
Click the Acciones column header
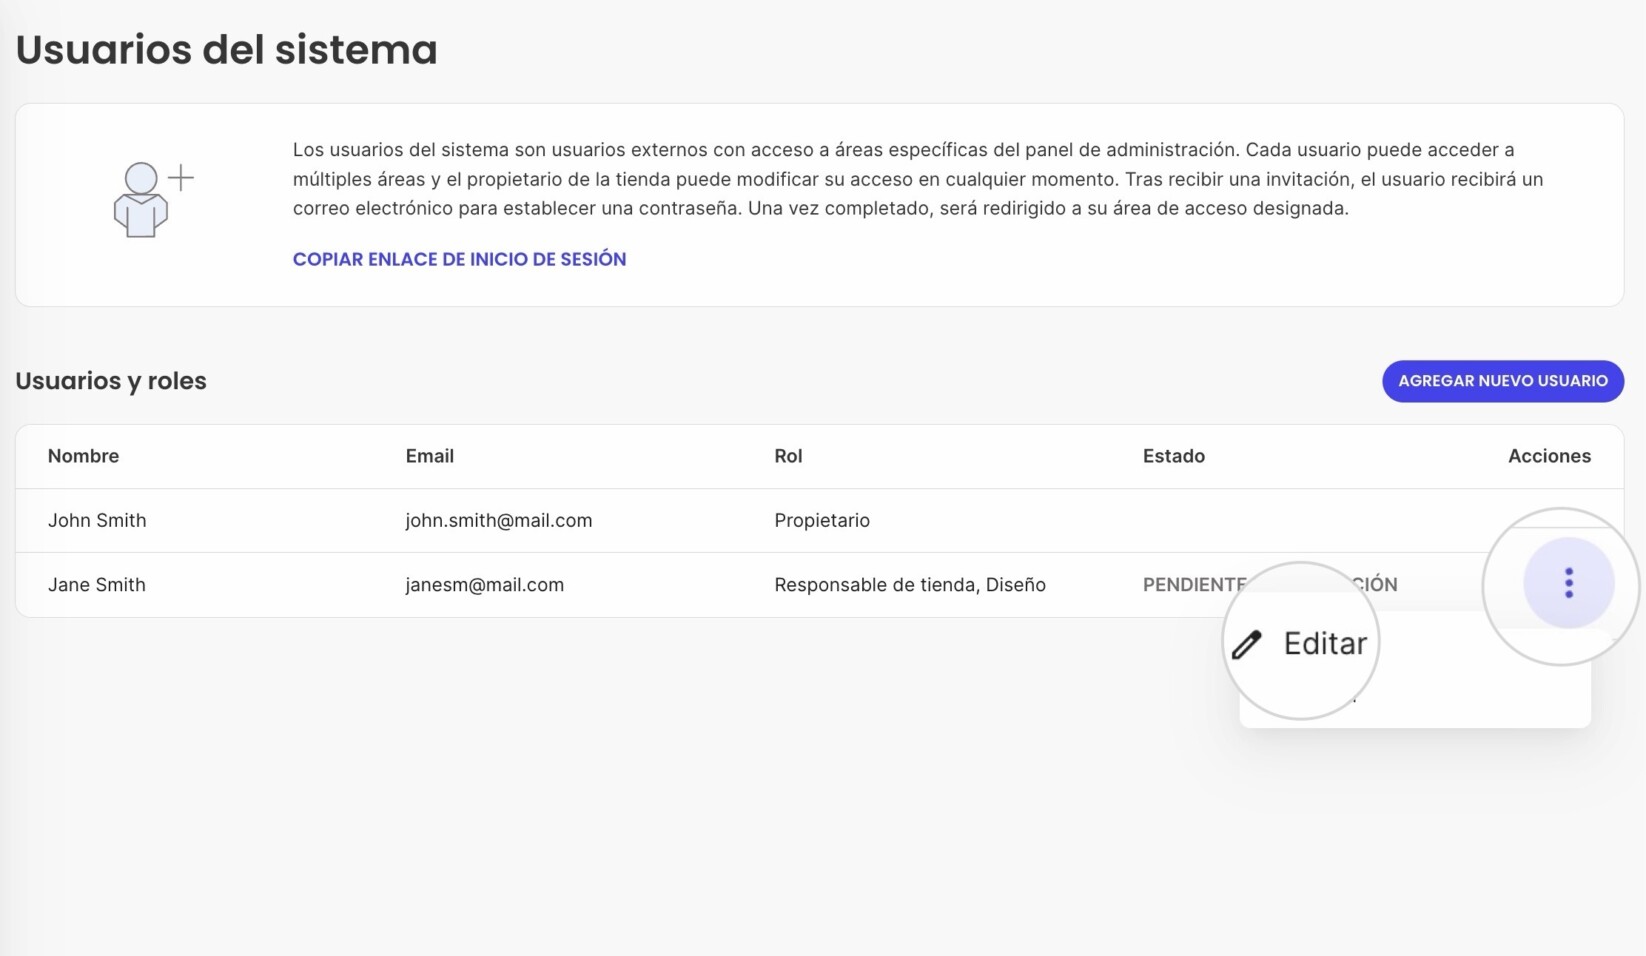coord(1549,456)
